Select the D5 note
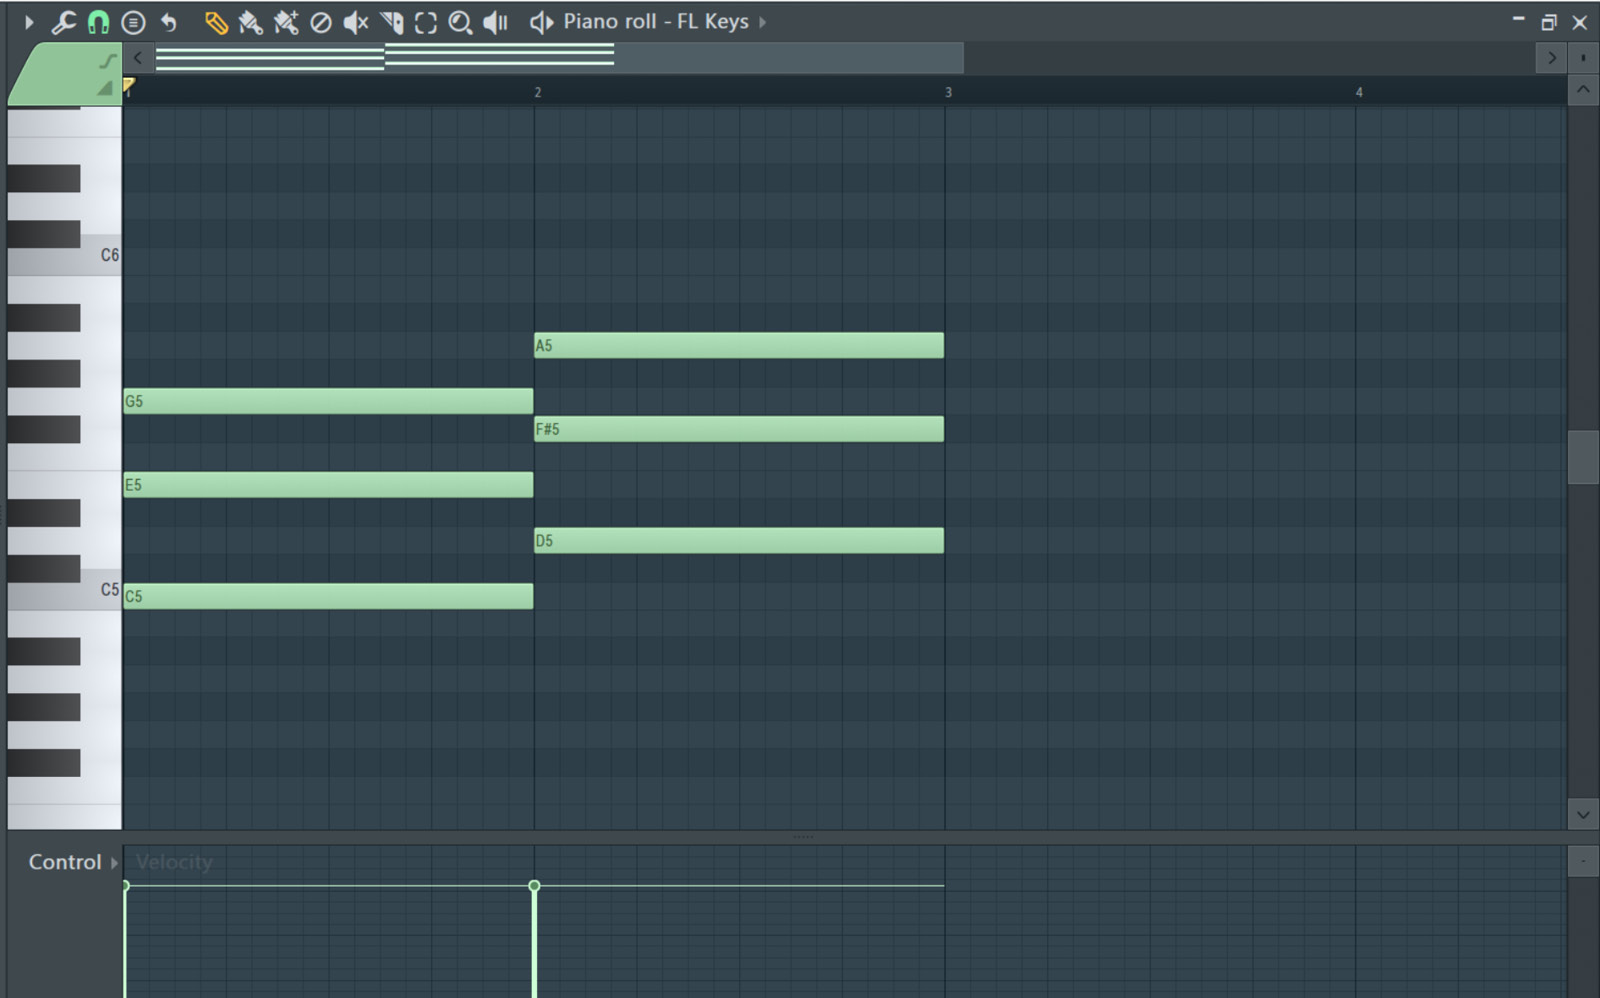The height and width of the screenshot is (998, 1600). point(739,541)
